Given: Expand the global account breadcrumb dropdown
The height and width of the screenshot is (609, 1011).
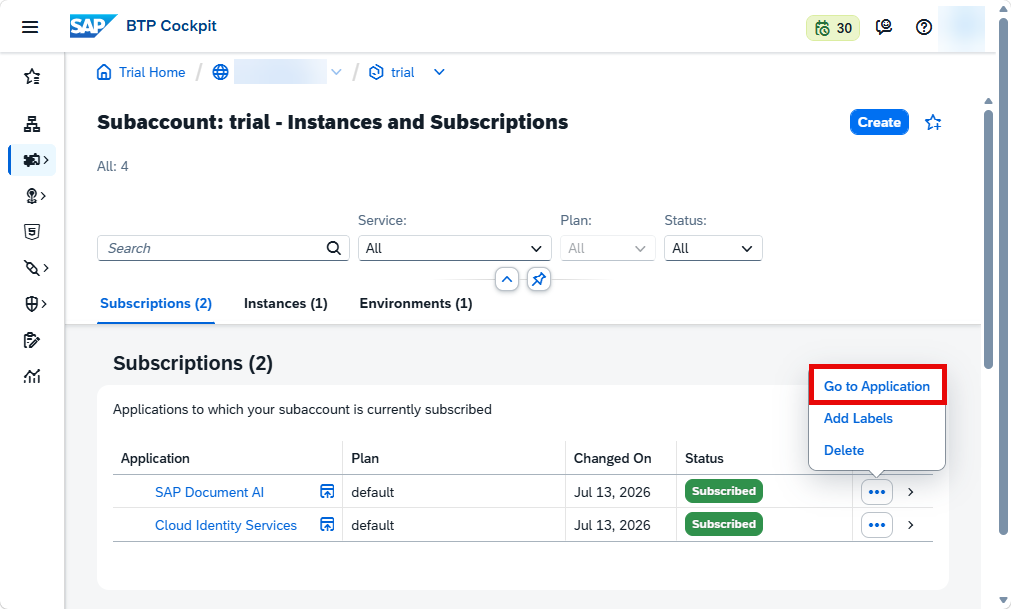Looking at the screenshot, I should (x=336, y=72).
